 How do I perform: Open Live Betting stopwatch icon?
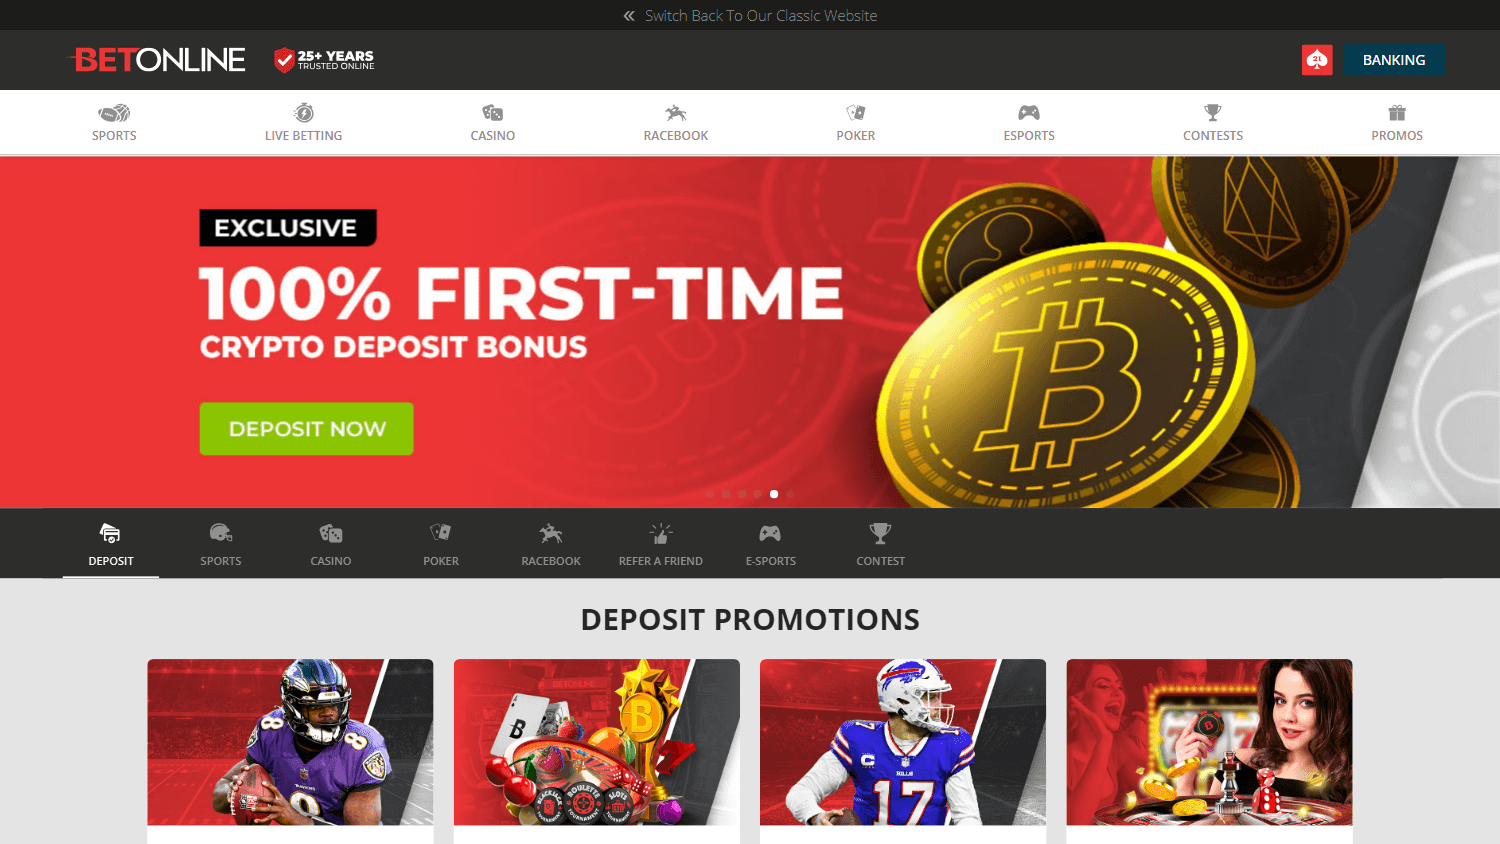[x=304, y=113]
